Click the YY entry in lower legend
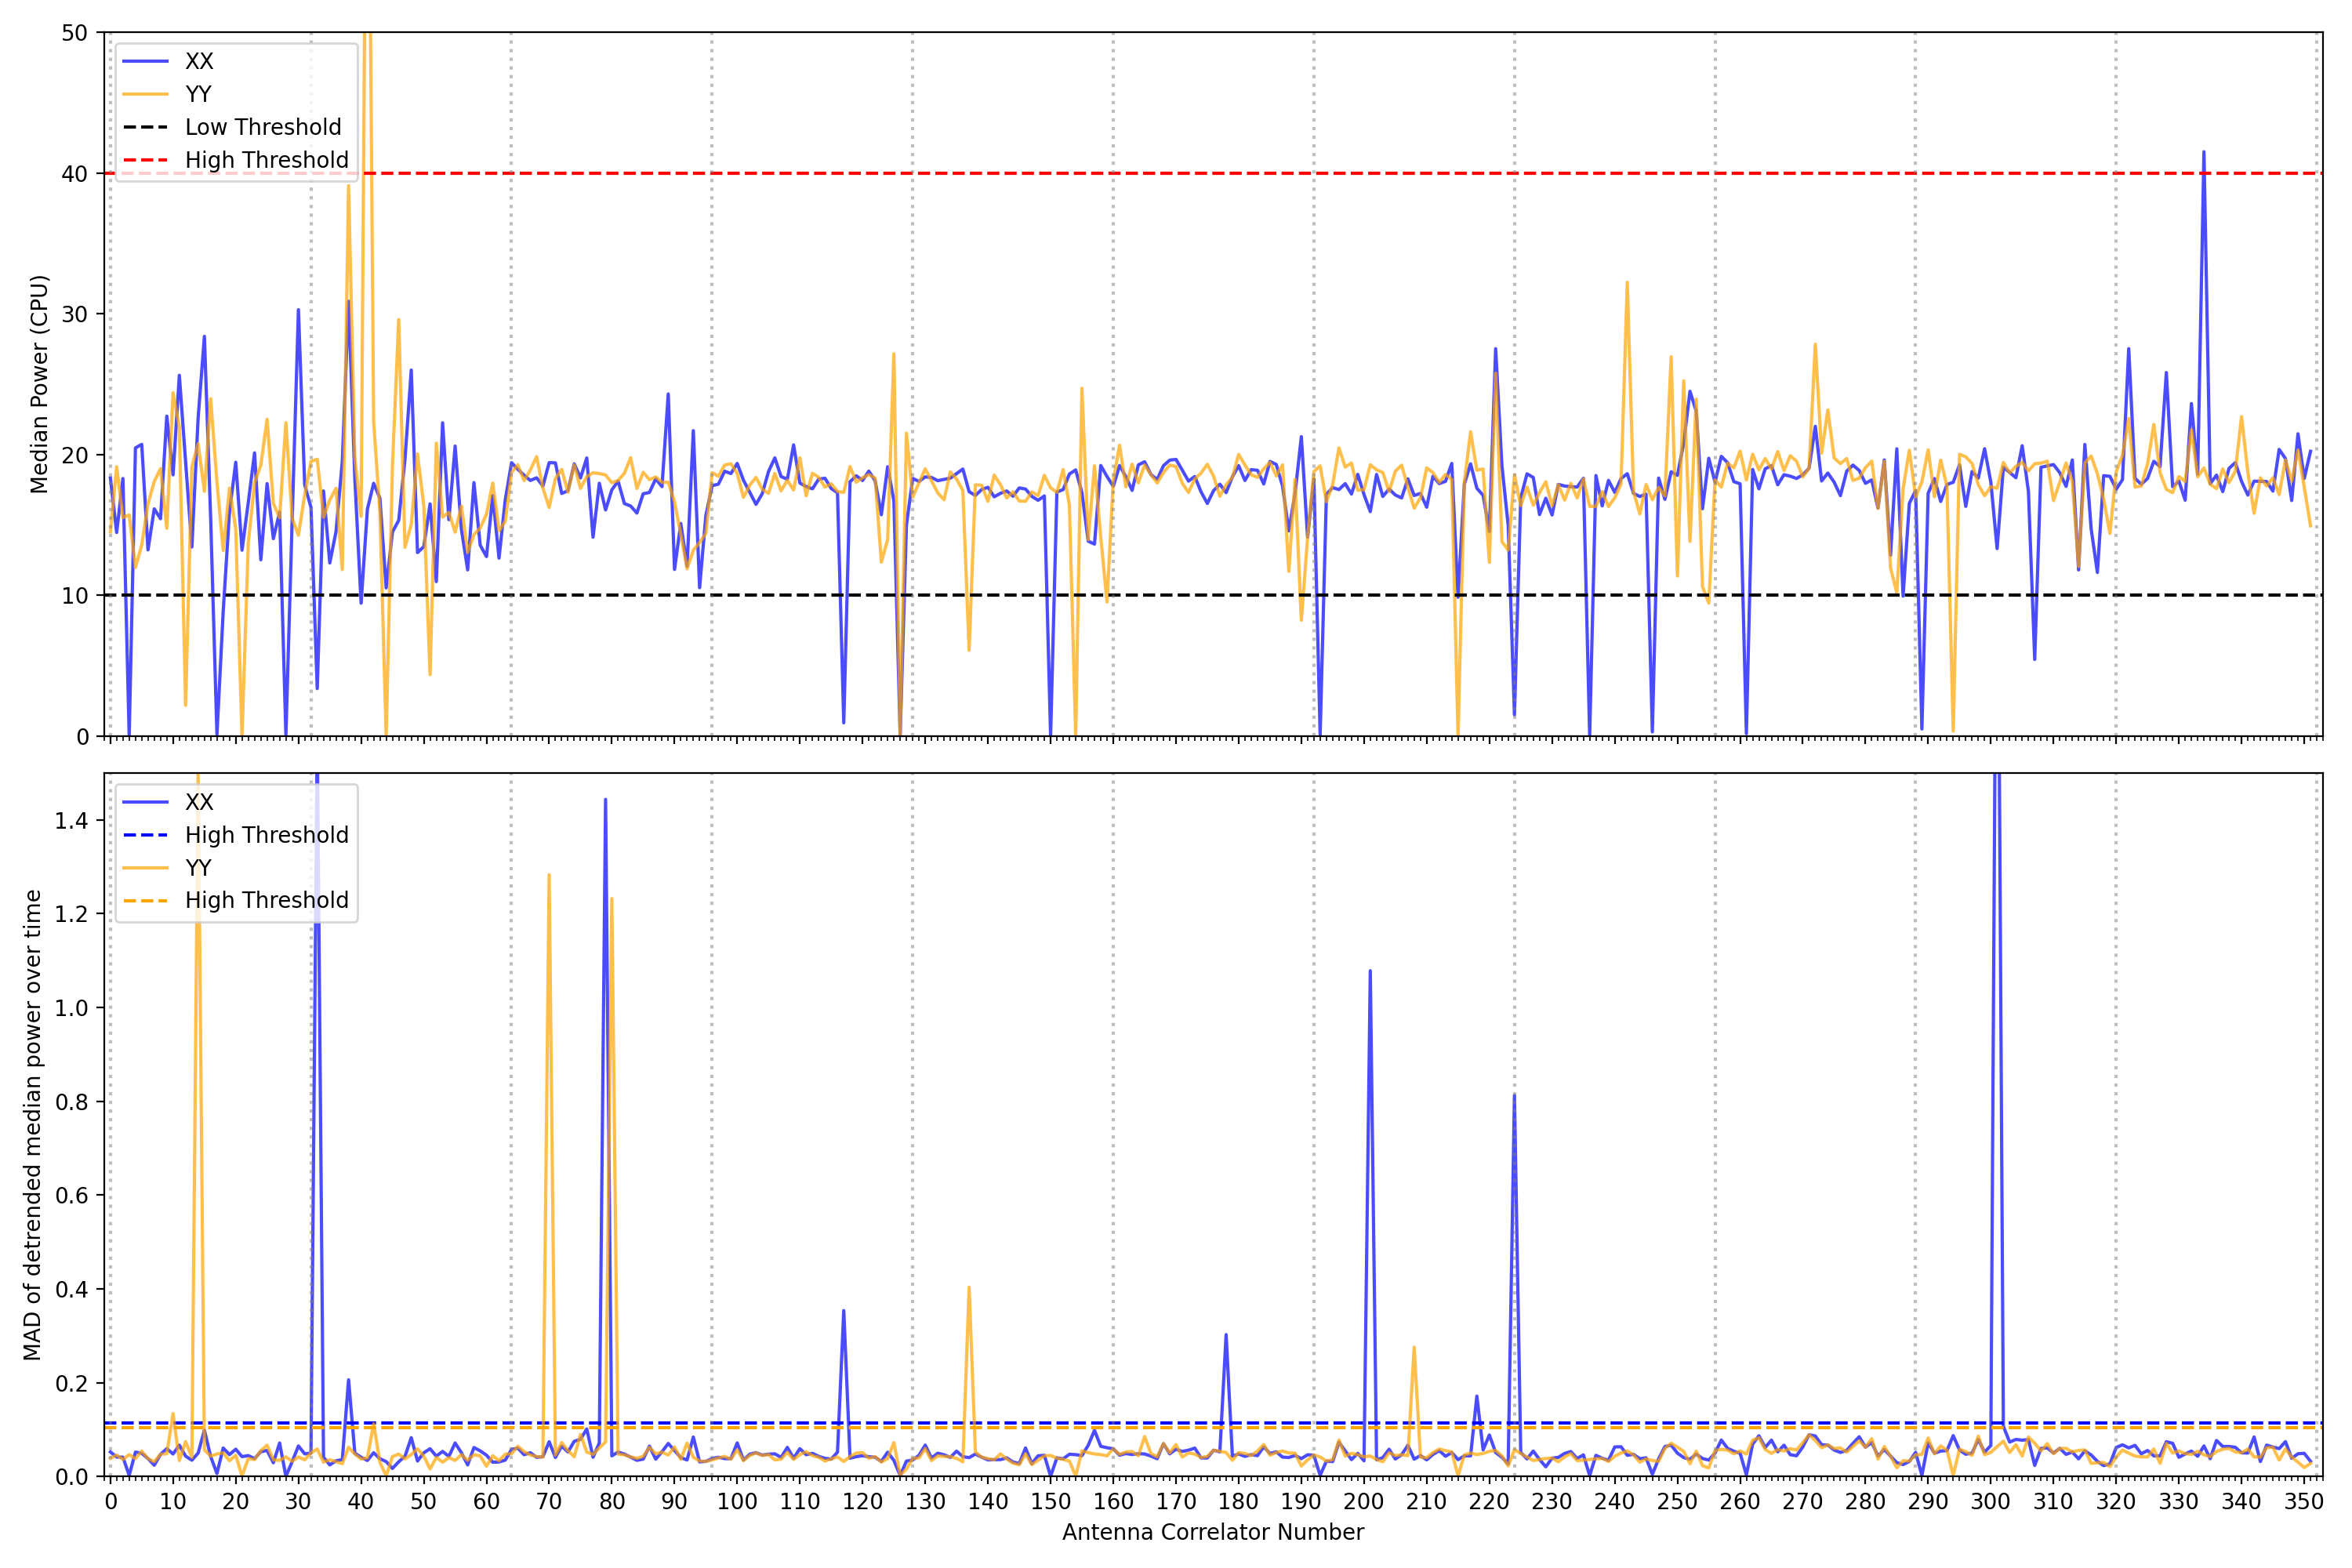 (198, 867)
